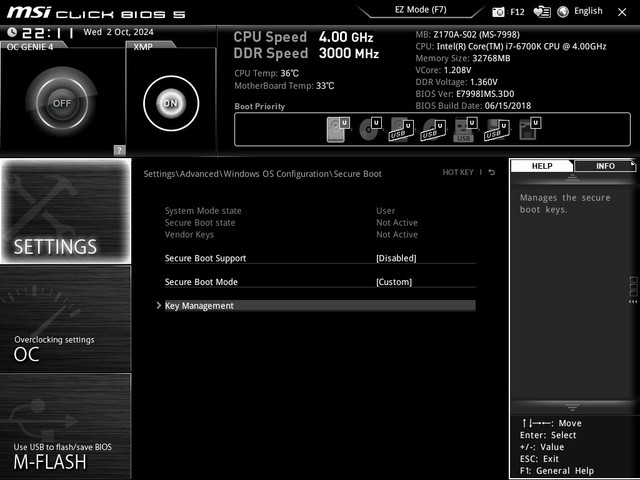The image size is (640, 480).
Task: Click the MSI Click BIOS 5 logo
Action: pos(96,12)
